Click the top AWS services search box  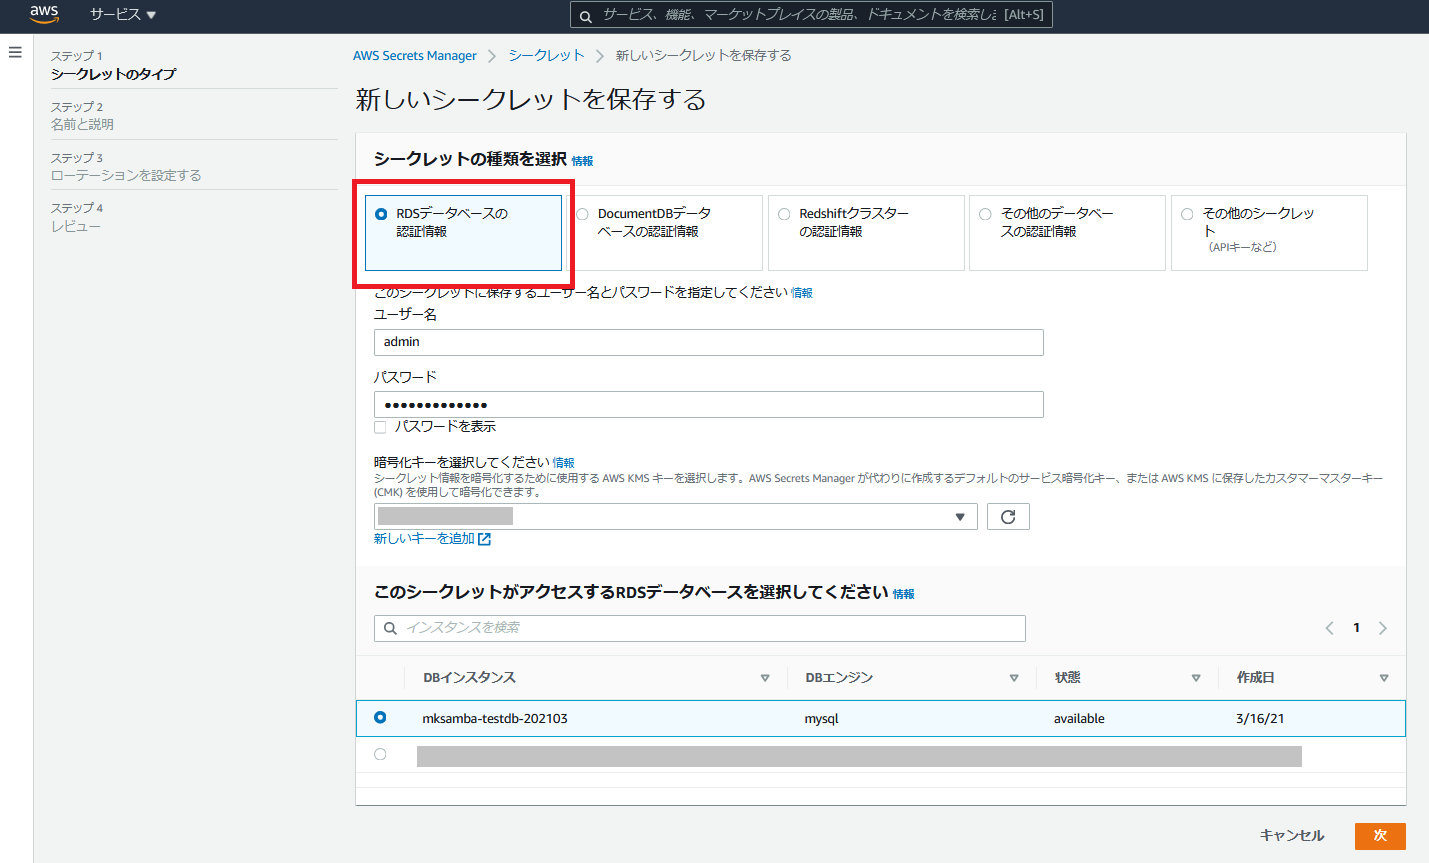pos(811,15)
